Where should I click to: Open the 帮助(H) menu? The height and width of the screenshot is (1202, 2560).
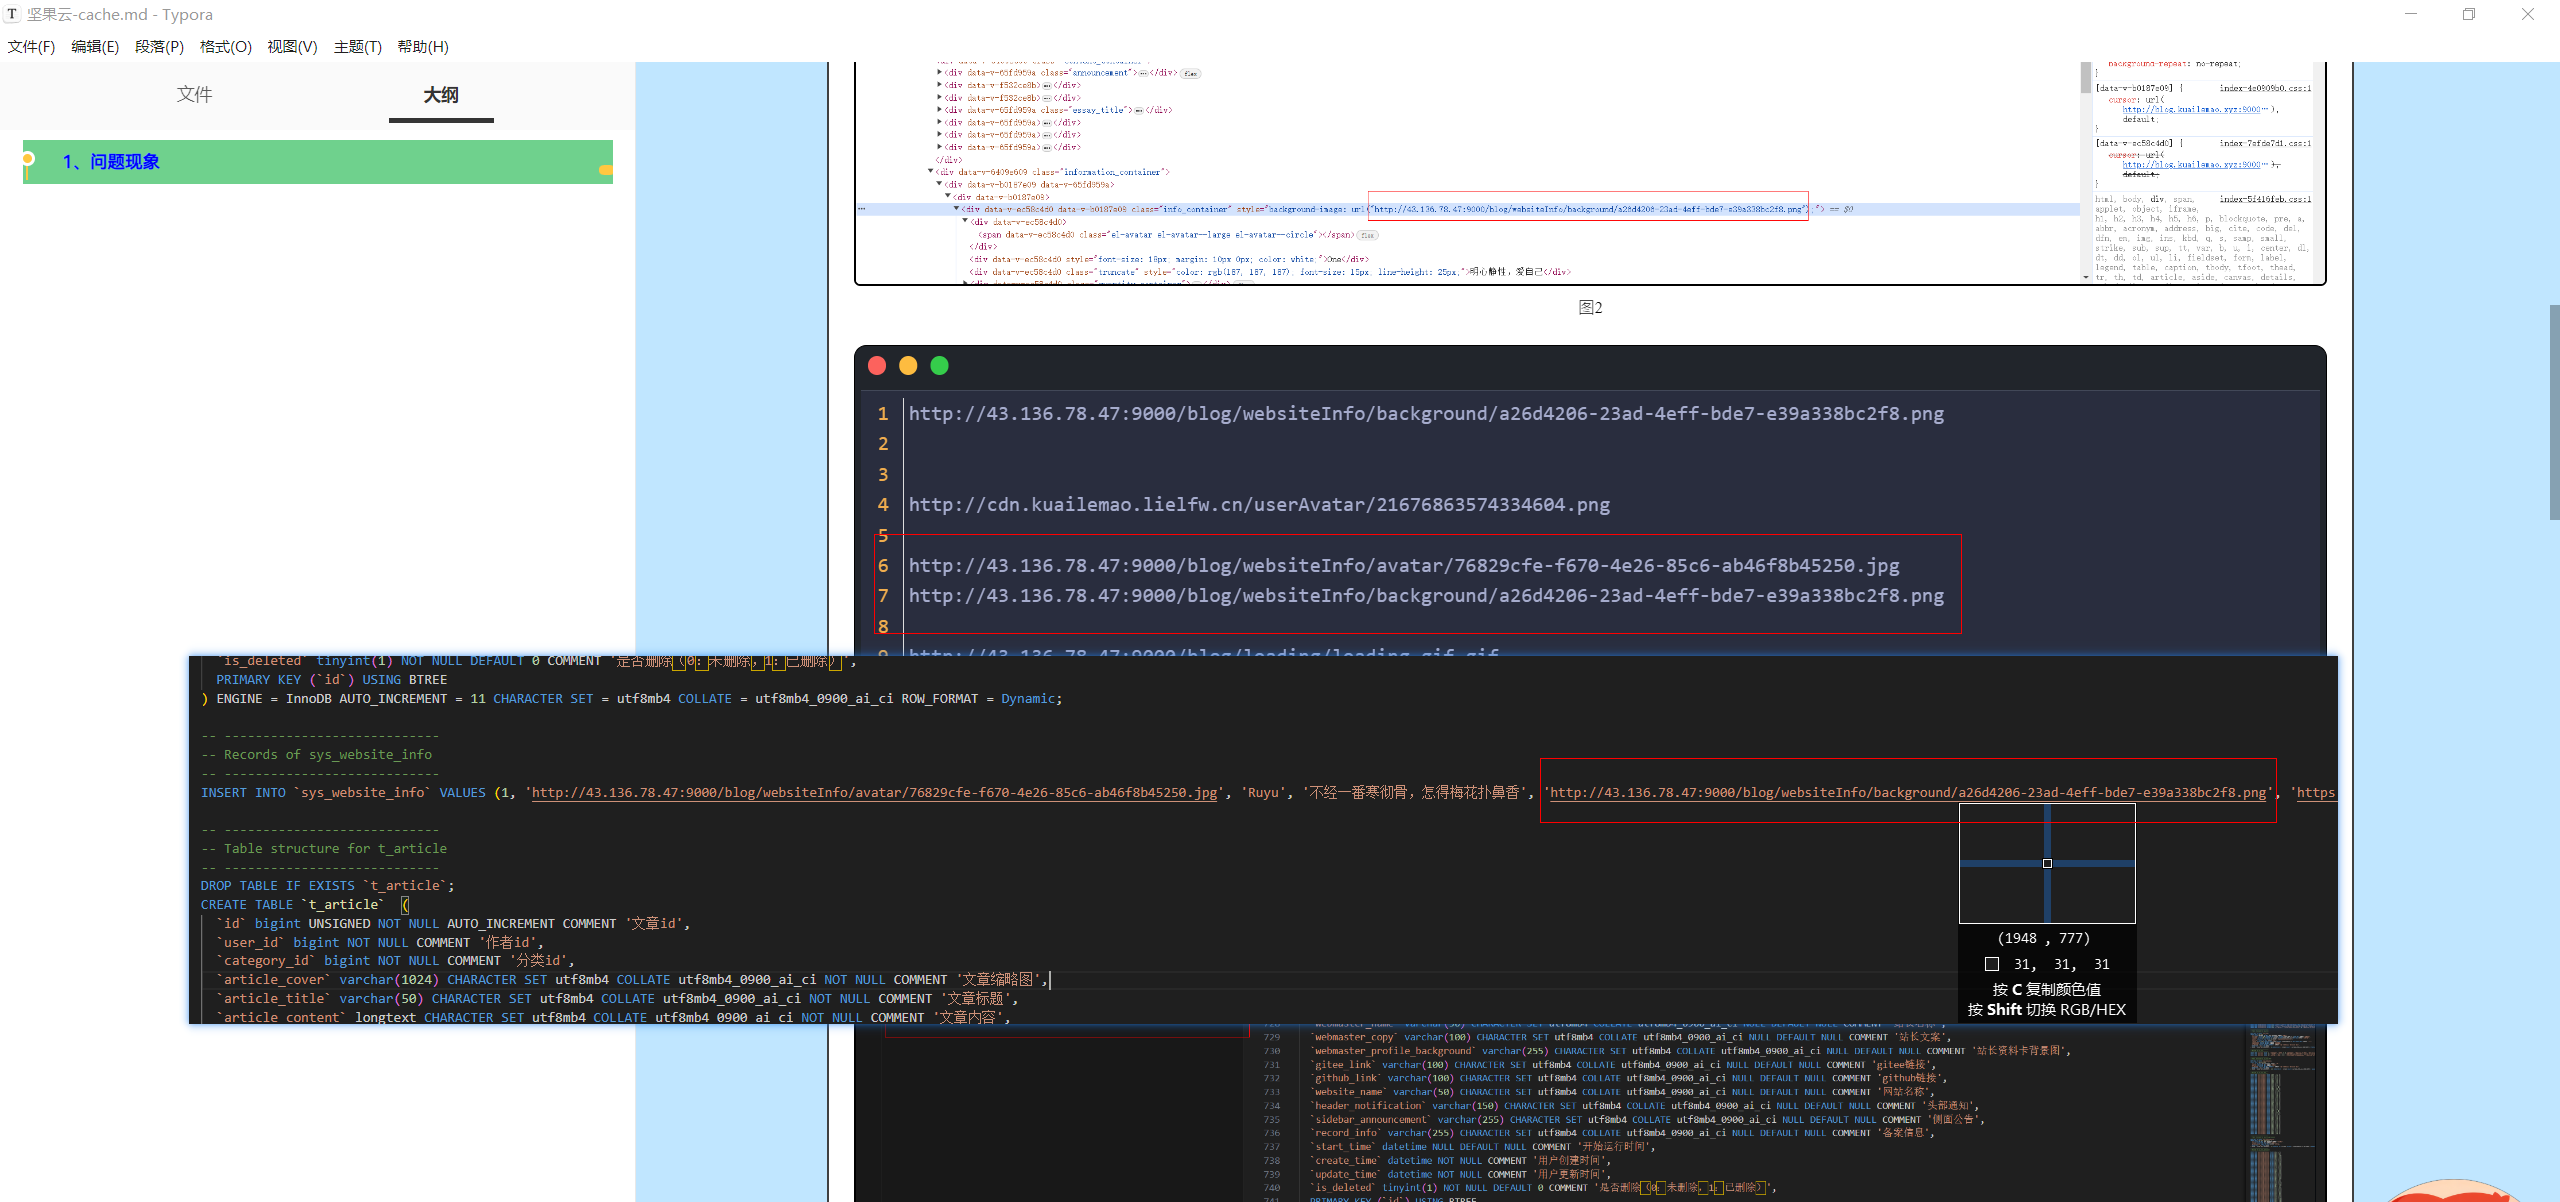click(x=423, y=47)
